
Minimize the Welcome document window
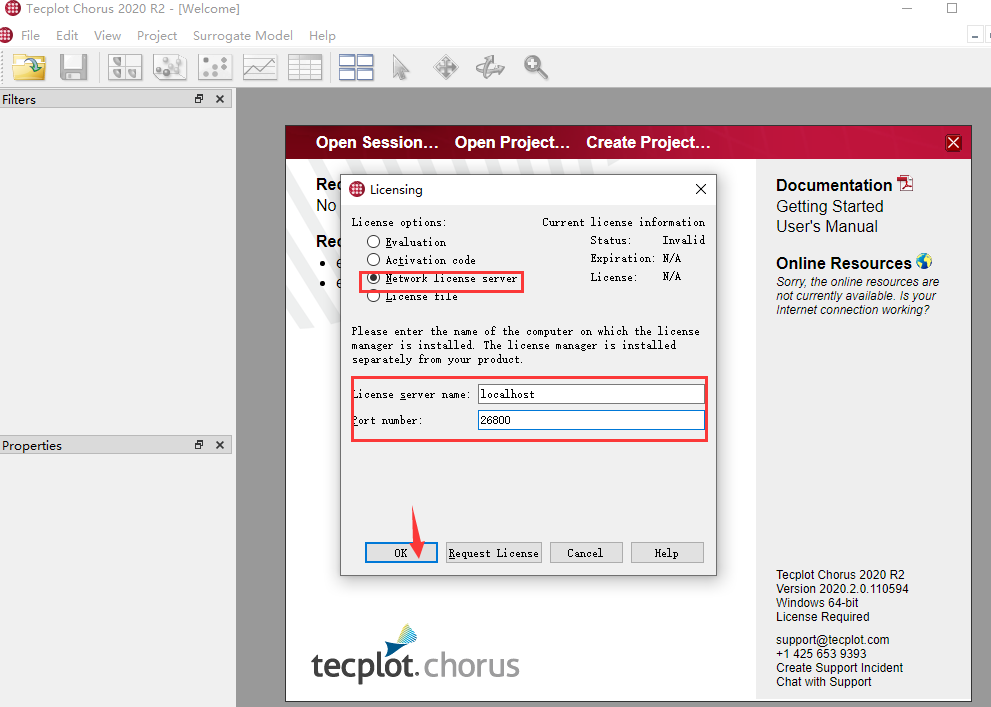pyautogui.click(x=975, y=35)
